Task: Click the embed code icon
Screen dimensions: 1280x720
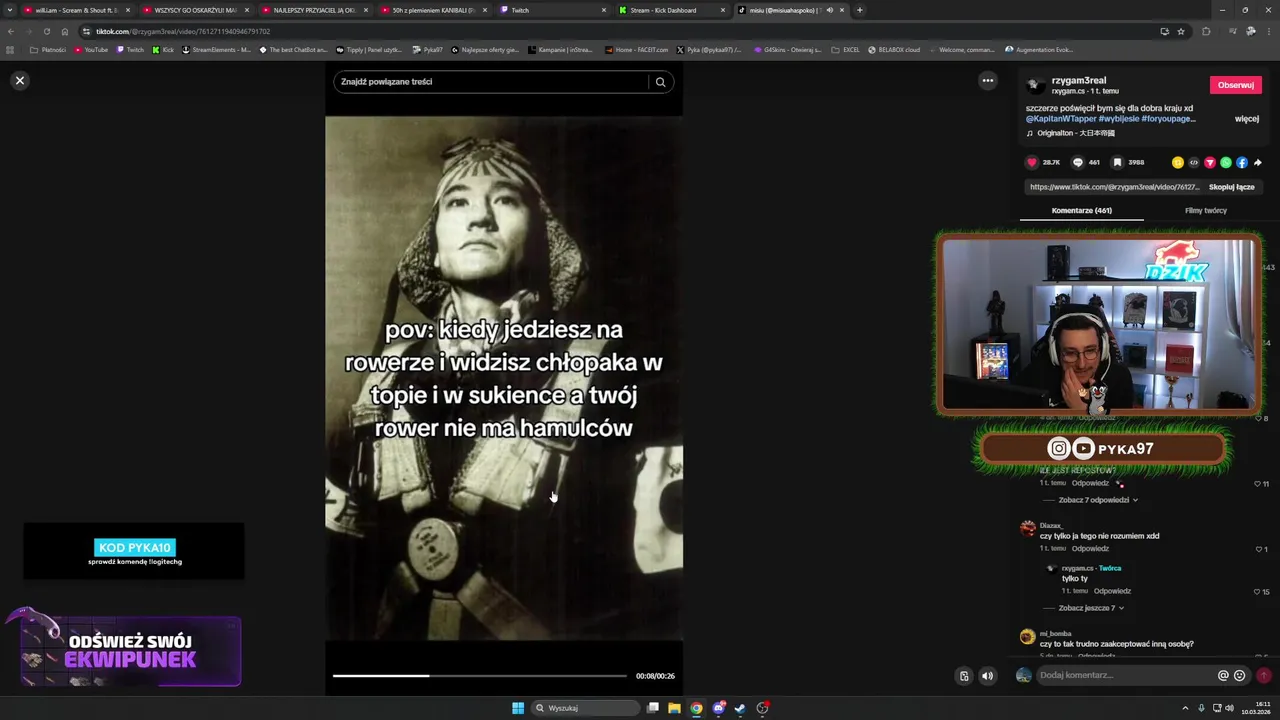Action: 1193,162
